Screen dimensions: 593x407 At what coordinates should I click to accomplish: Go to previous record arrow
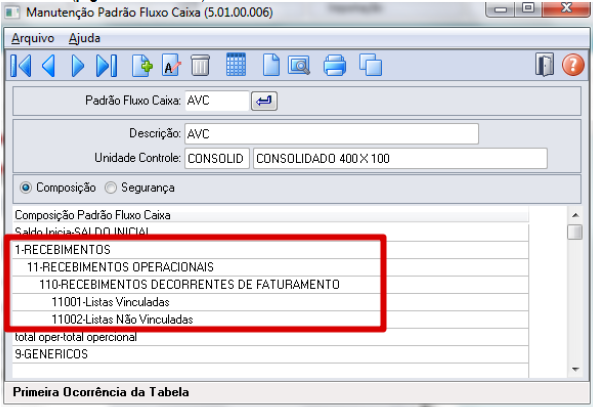pyautogui.click(x=48, y=66)
